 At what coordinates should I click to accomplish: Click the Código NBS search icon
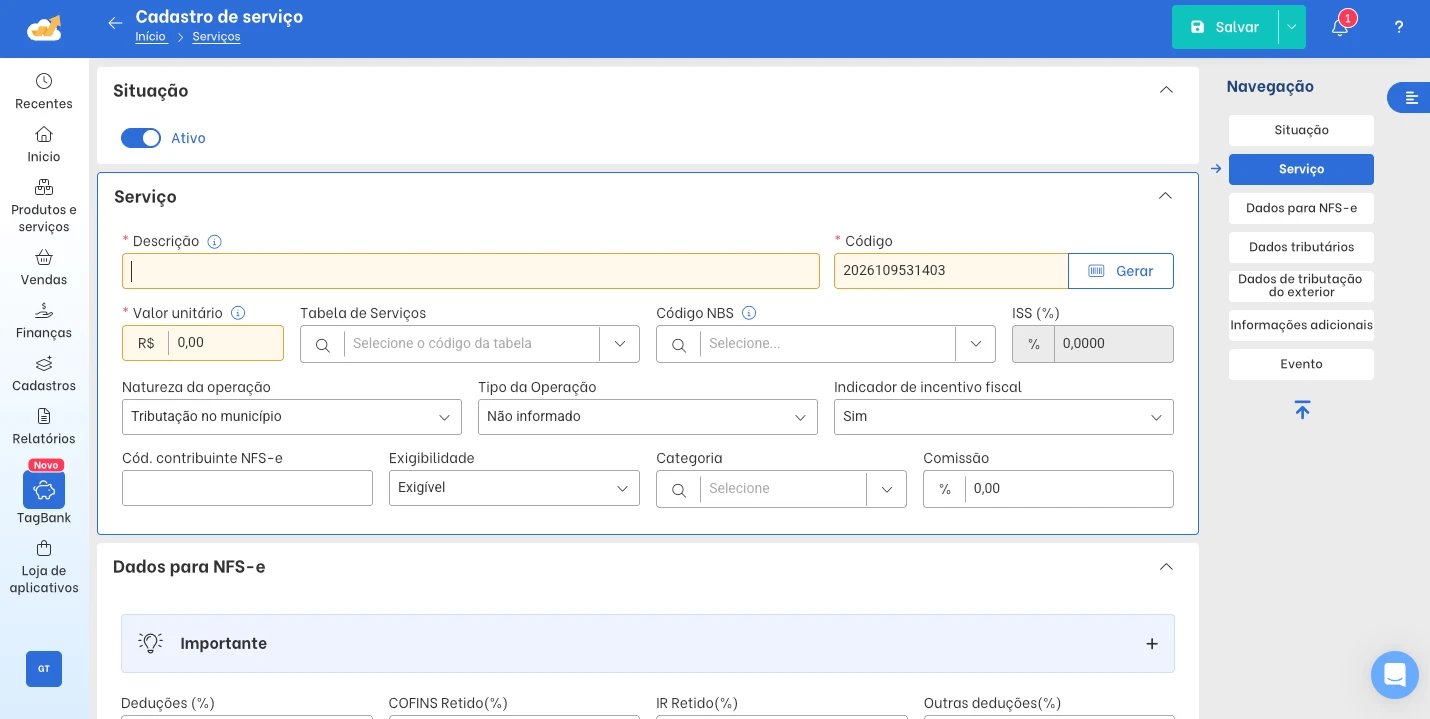pyautogui.click(x=679, y=345)
